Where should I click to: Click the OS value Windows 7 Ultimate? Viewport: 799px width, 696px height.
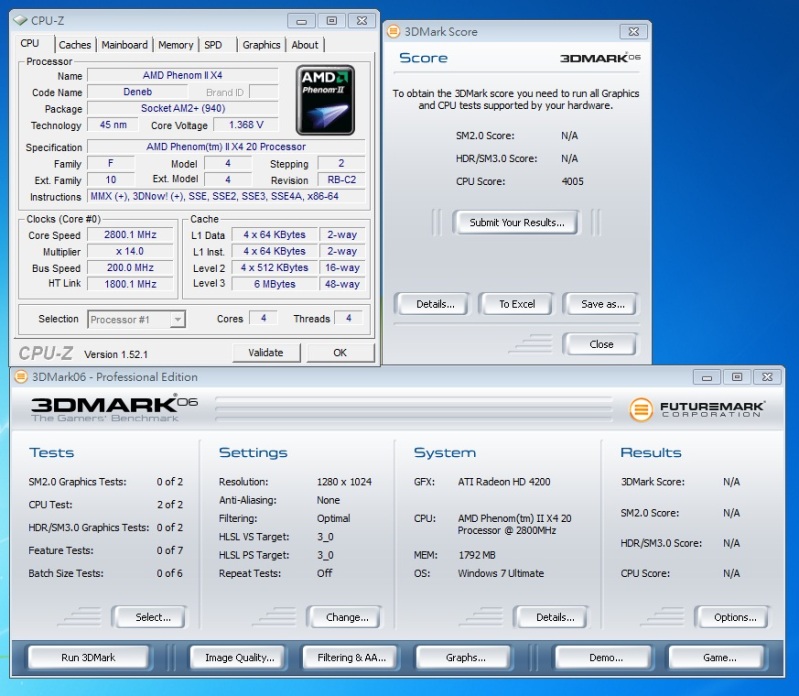500,573
